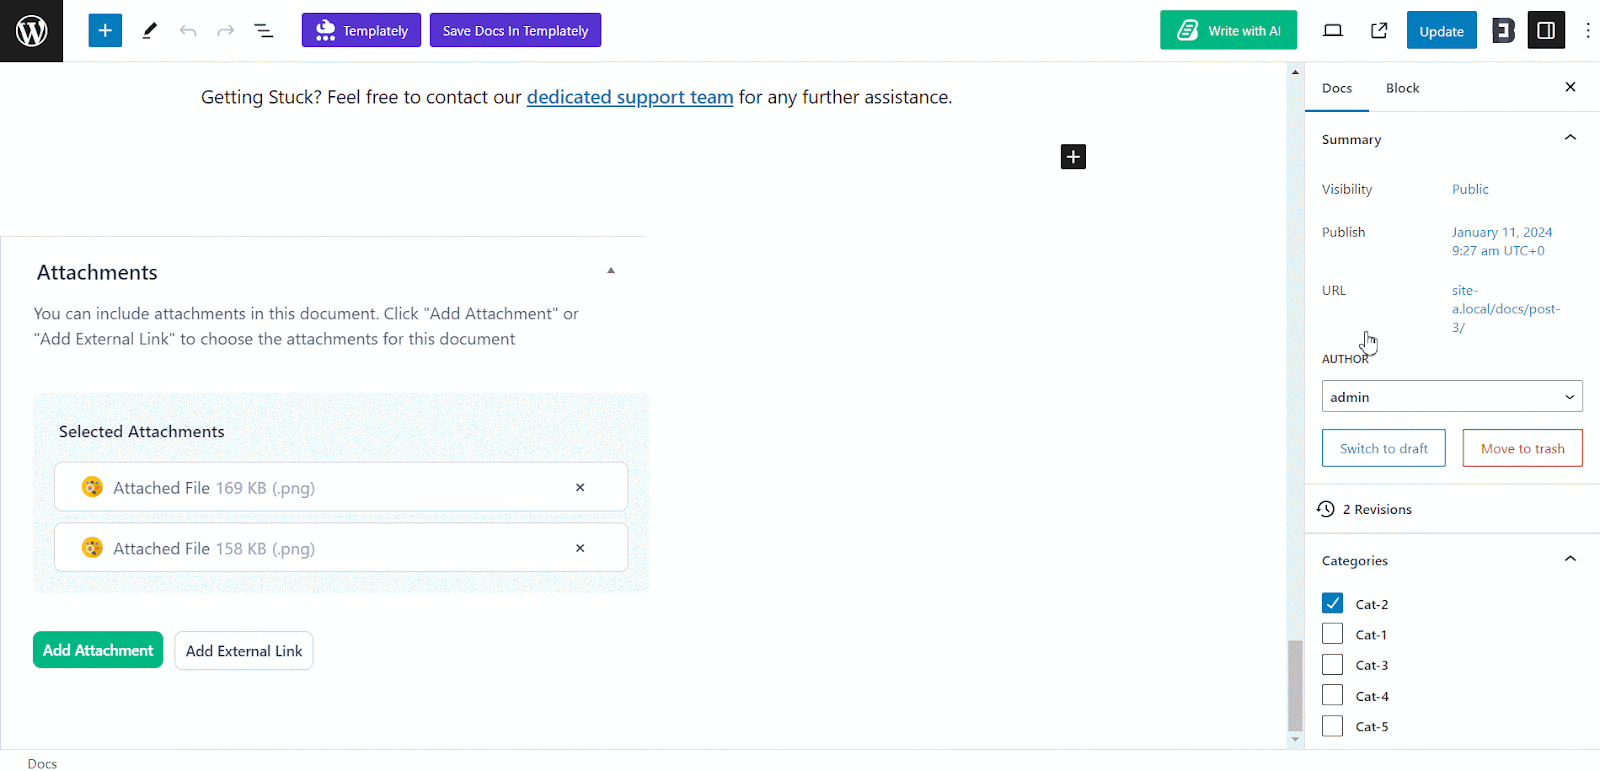This screenshot has height=771, width=1600.
Task: Open the Document Overview list icon
Action: coord(264,31)
